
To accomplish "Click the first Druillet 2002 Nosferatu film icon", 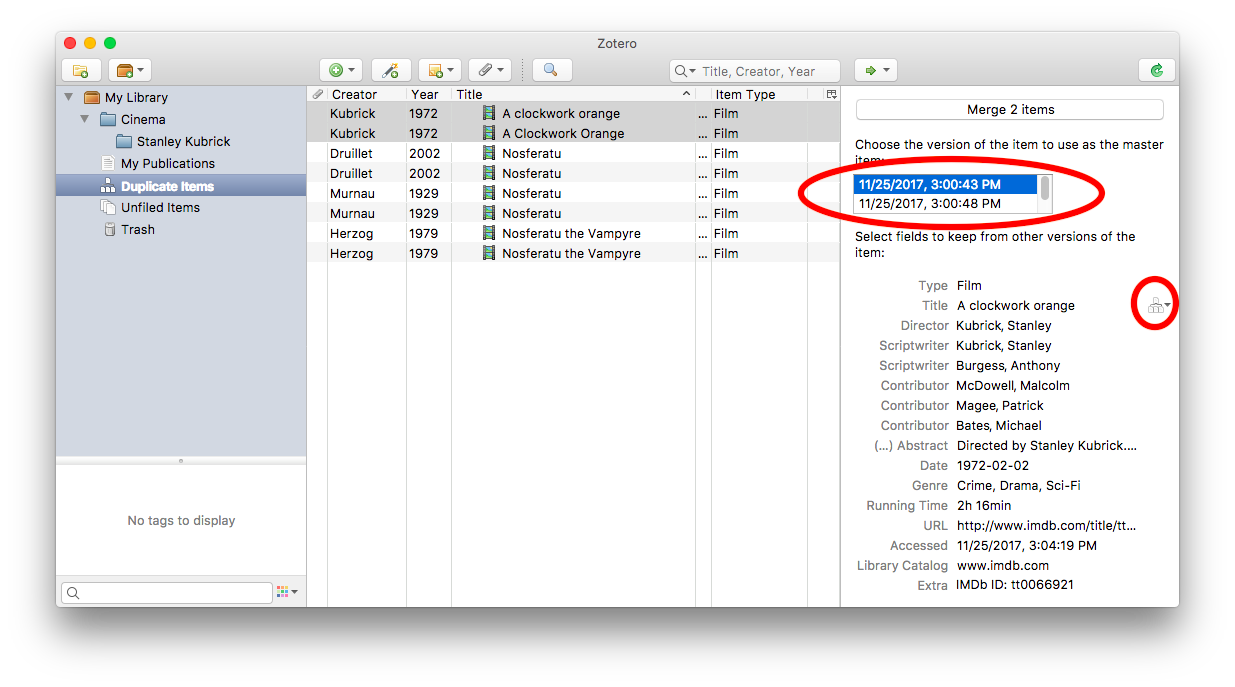I will click(489, 153).
